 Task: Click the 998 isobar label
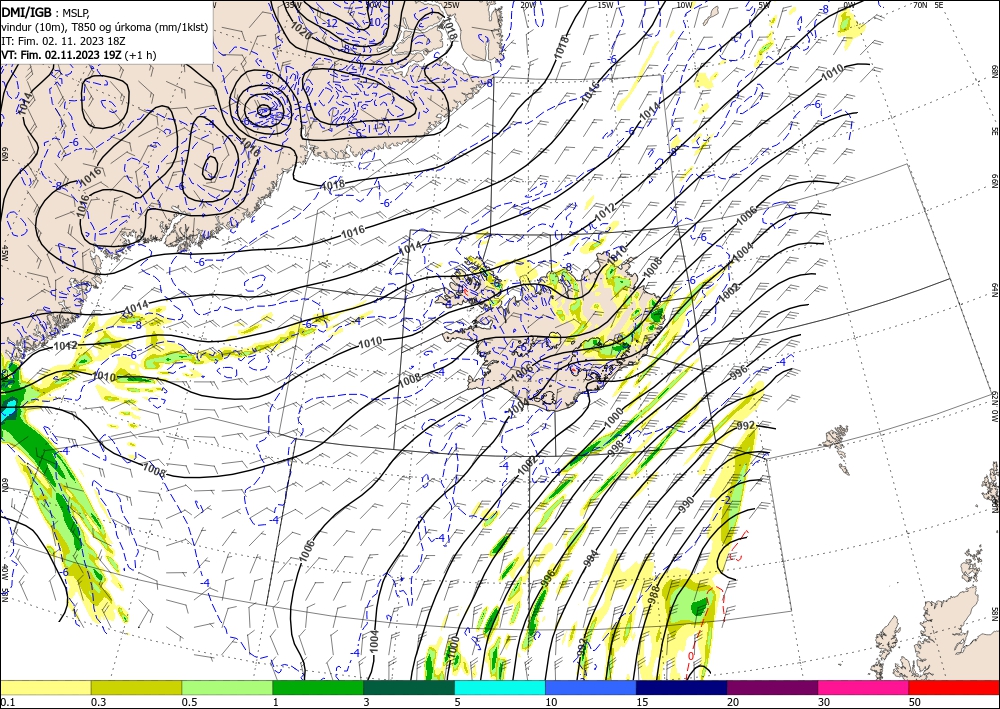(615, 449)
